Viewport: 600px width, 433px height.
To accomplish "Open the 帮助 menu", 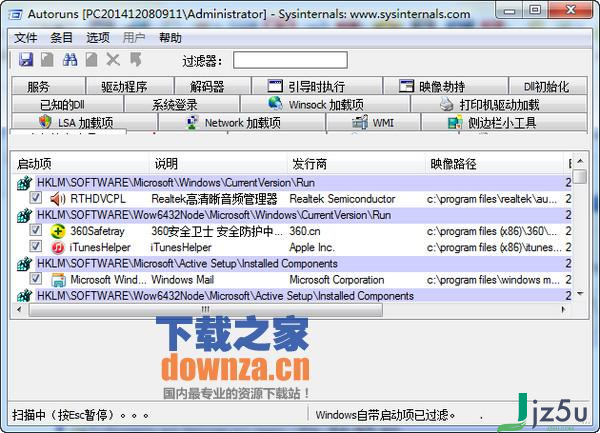I will click(x=170, y=38).
